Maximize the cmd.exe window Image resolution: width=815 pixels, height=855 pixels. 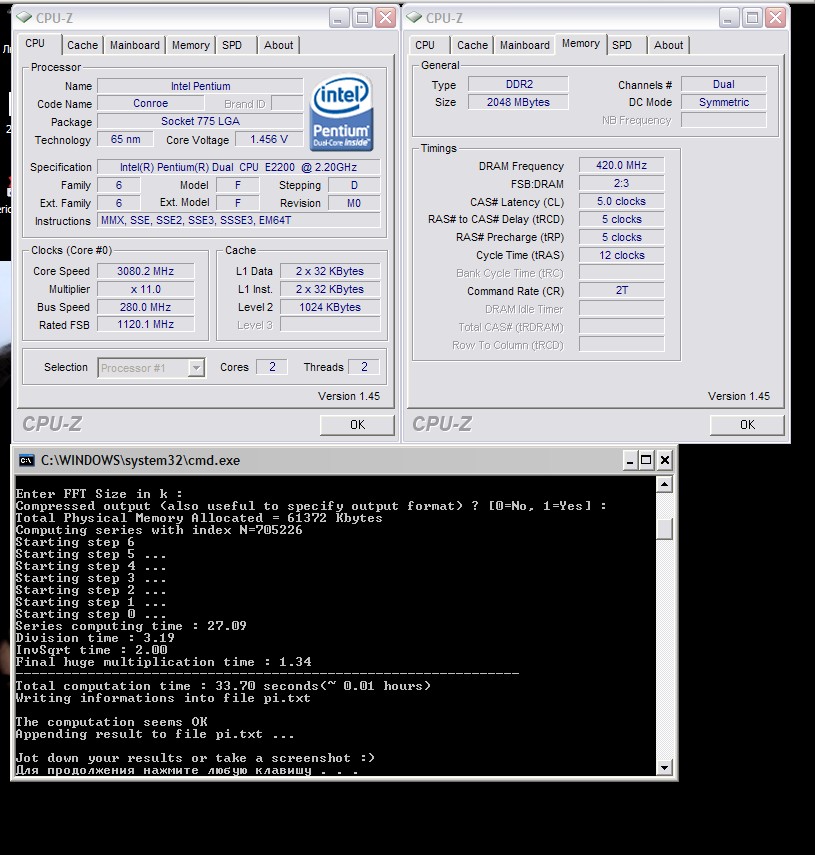[x=647, y=461]
